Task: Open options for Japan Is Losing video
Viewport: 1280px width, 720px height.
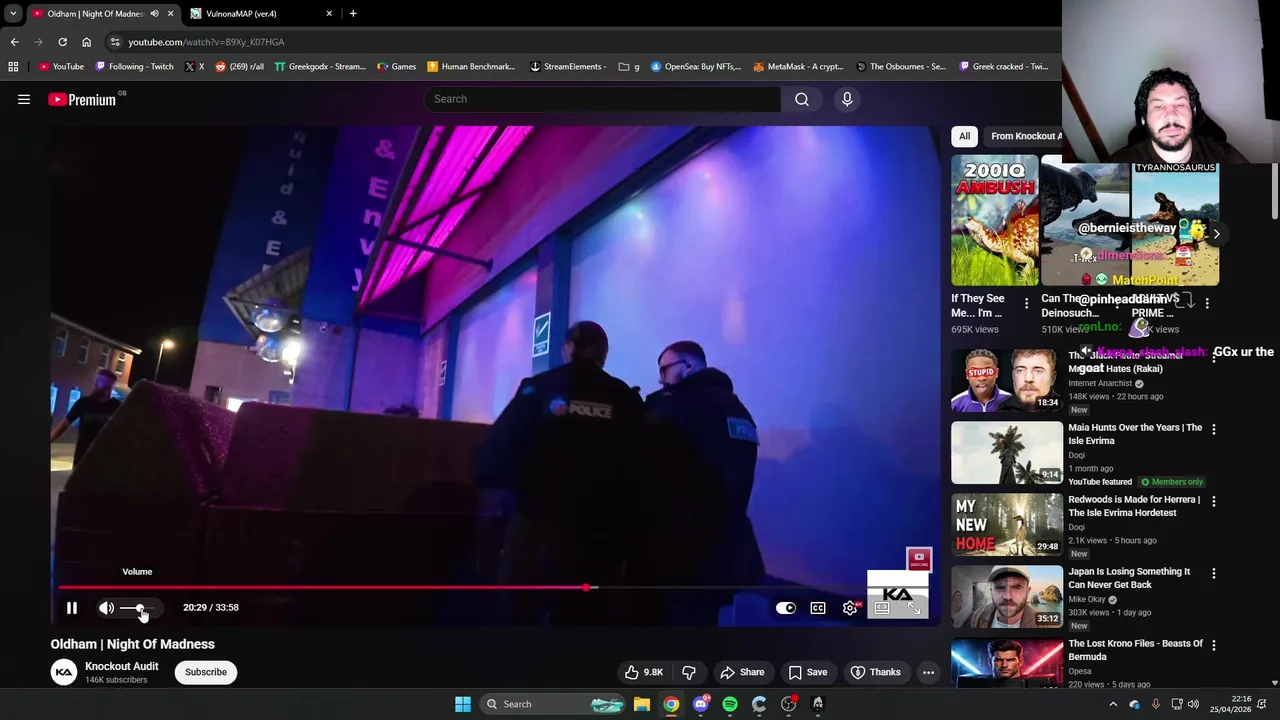Action: coord(1214,573)
